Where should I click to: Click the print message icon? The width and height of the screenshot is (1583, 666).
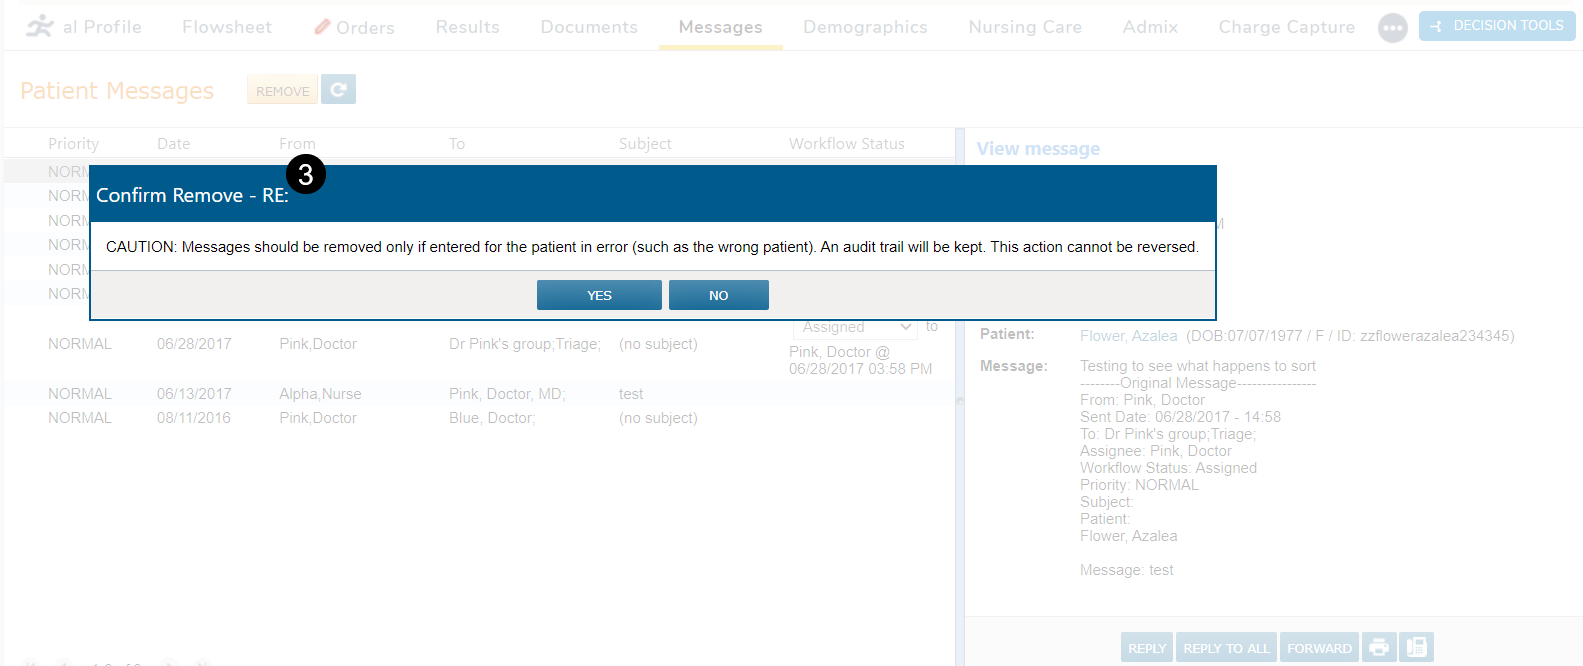1379,647
